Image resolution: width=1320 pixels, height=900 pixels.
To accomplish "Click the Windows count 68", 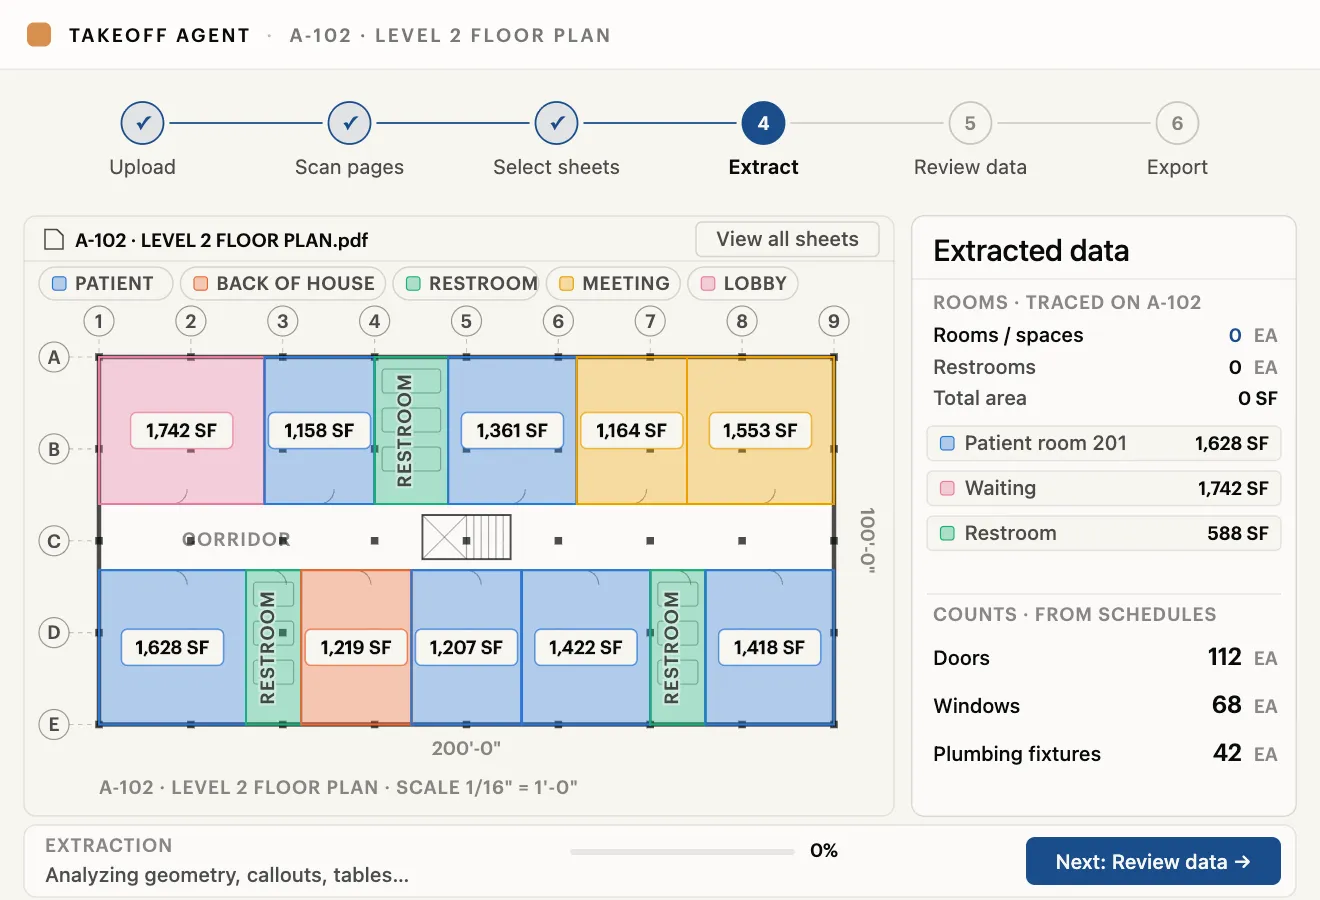I will coord(1227,705).
